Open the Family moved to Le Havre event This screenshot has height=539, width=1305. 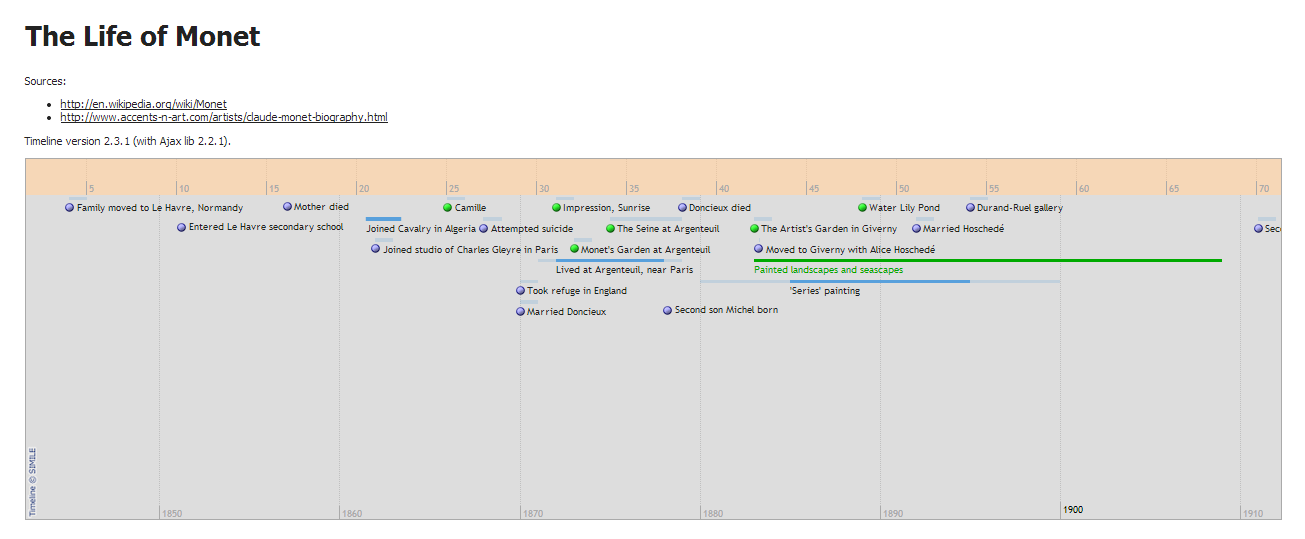(159, 208)
